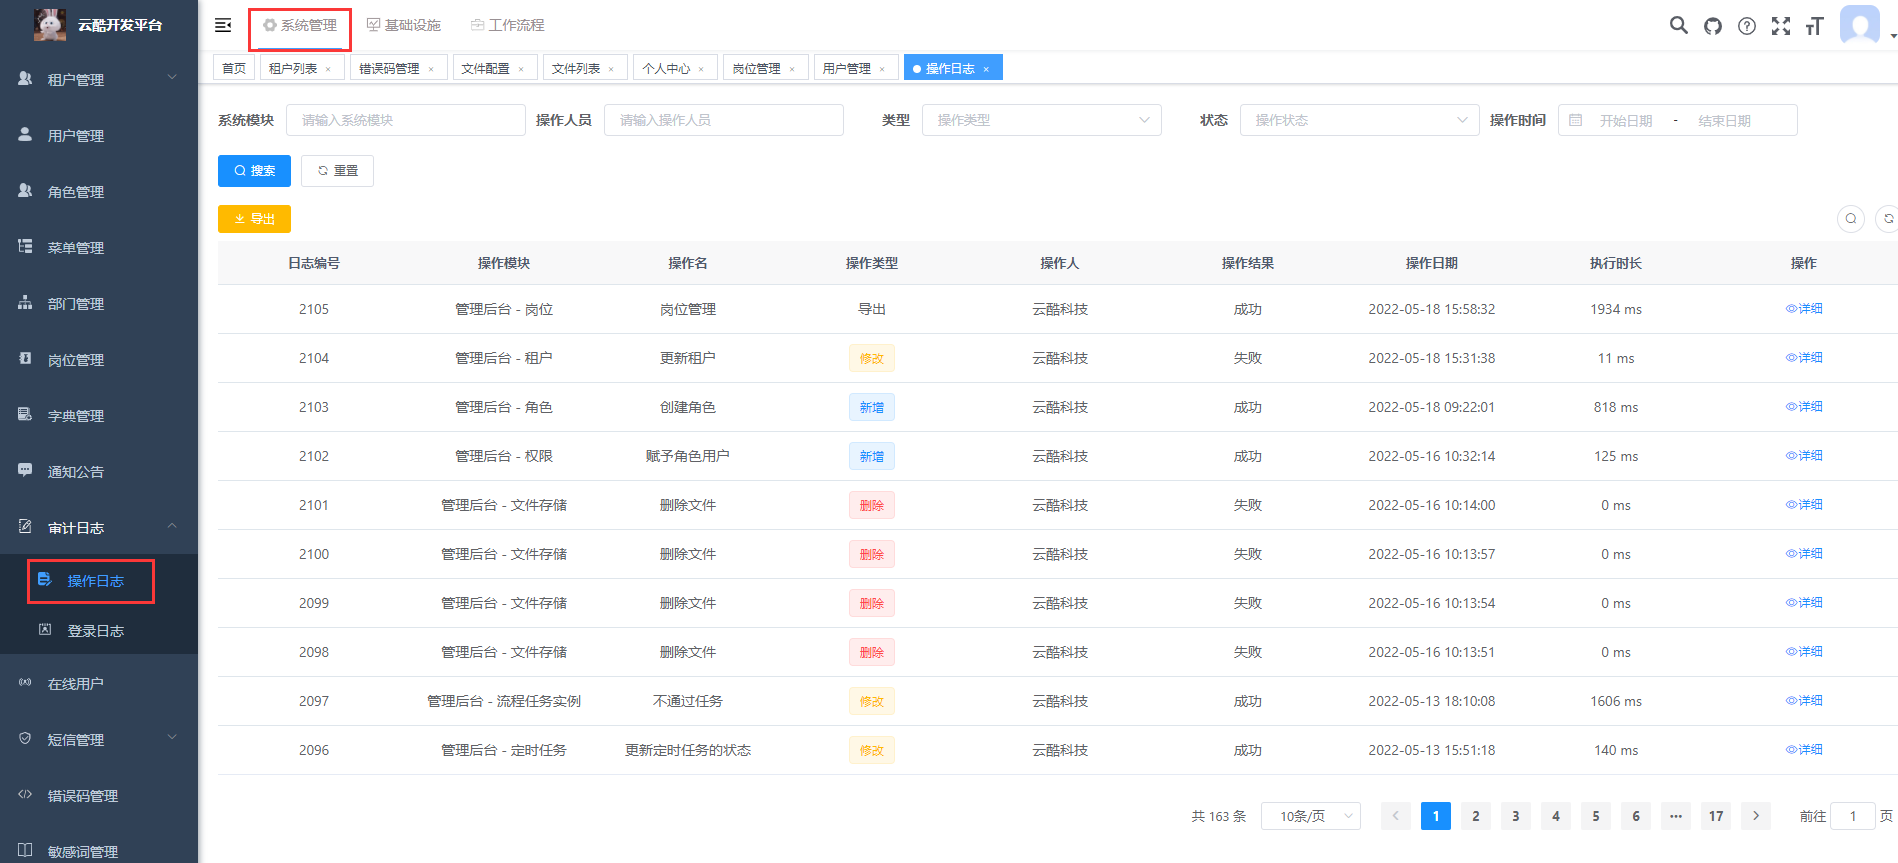Go to the next page arrow
This screenshot has height=863, width=1898.
pyautogui.click(x=1756, y=816)
